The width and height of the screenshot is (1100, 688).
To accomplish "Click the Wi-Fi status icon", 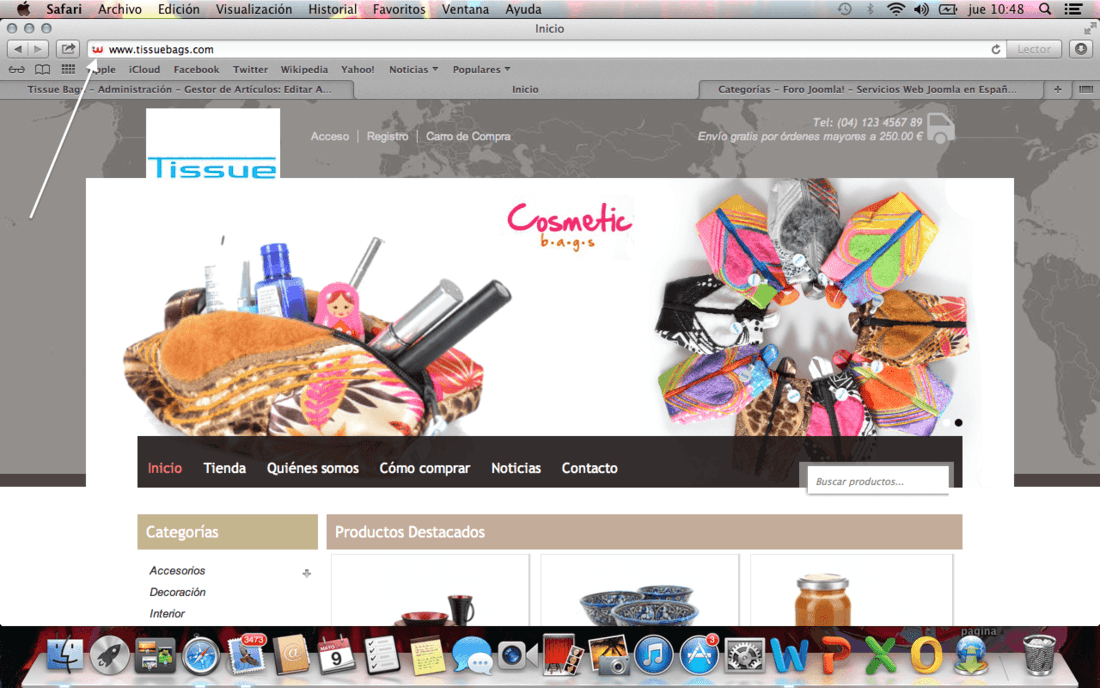I will click(896, 9).
